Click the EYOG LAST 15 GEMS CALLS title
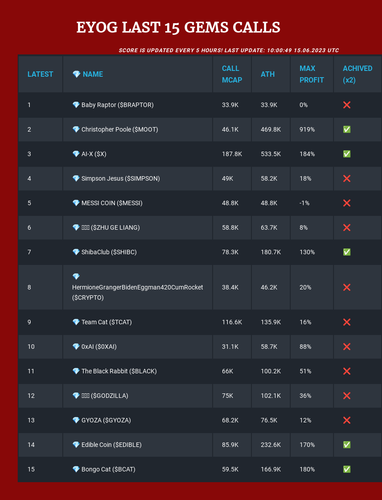This screenshot has width=382, height=500. tap(178, 27)
